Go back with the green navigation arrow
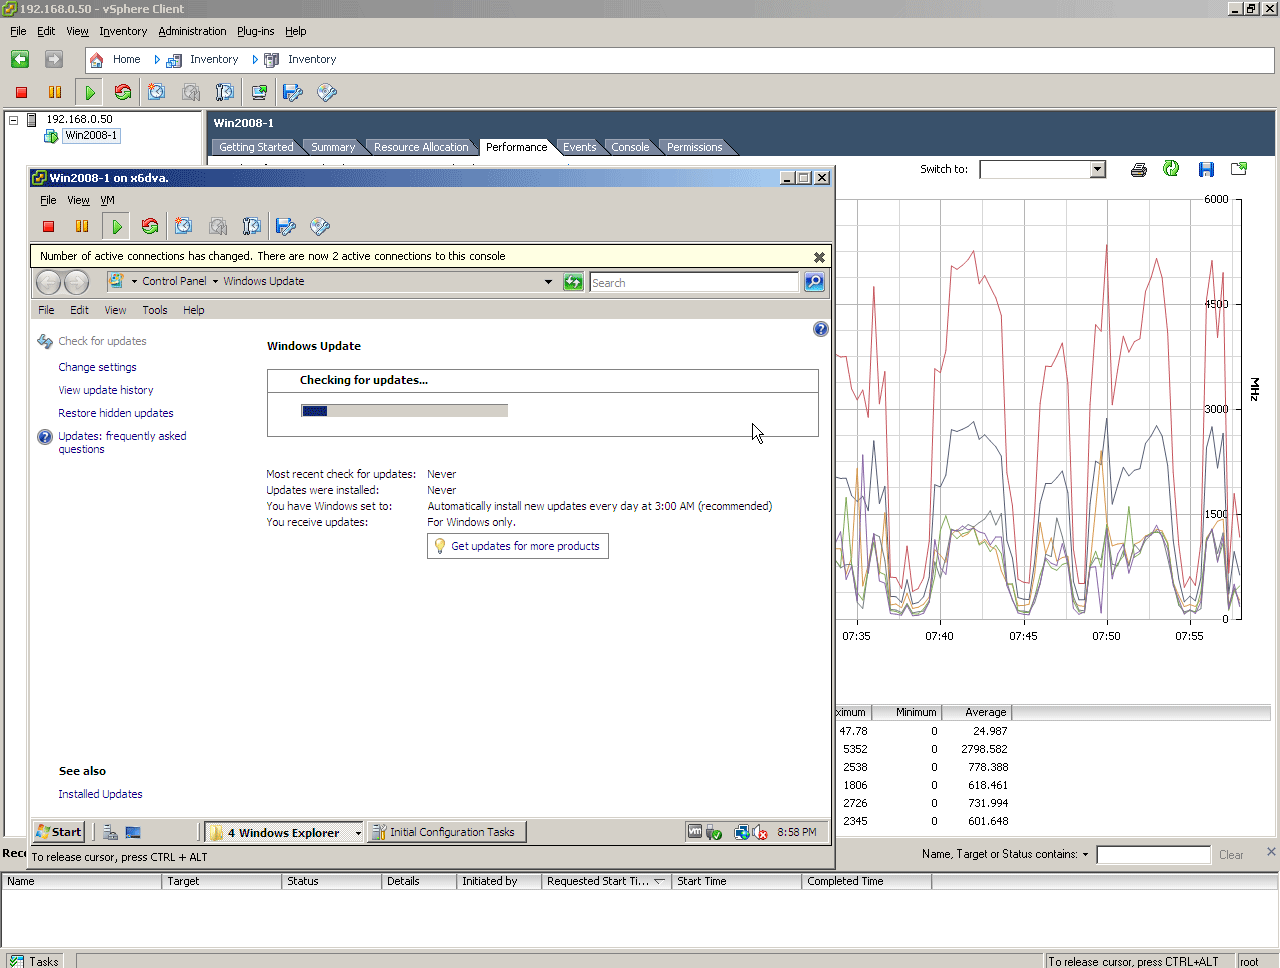The height and width of the screenshot is (968, 1280). 20,59
